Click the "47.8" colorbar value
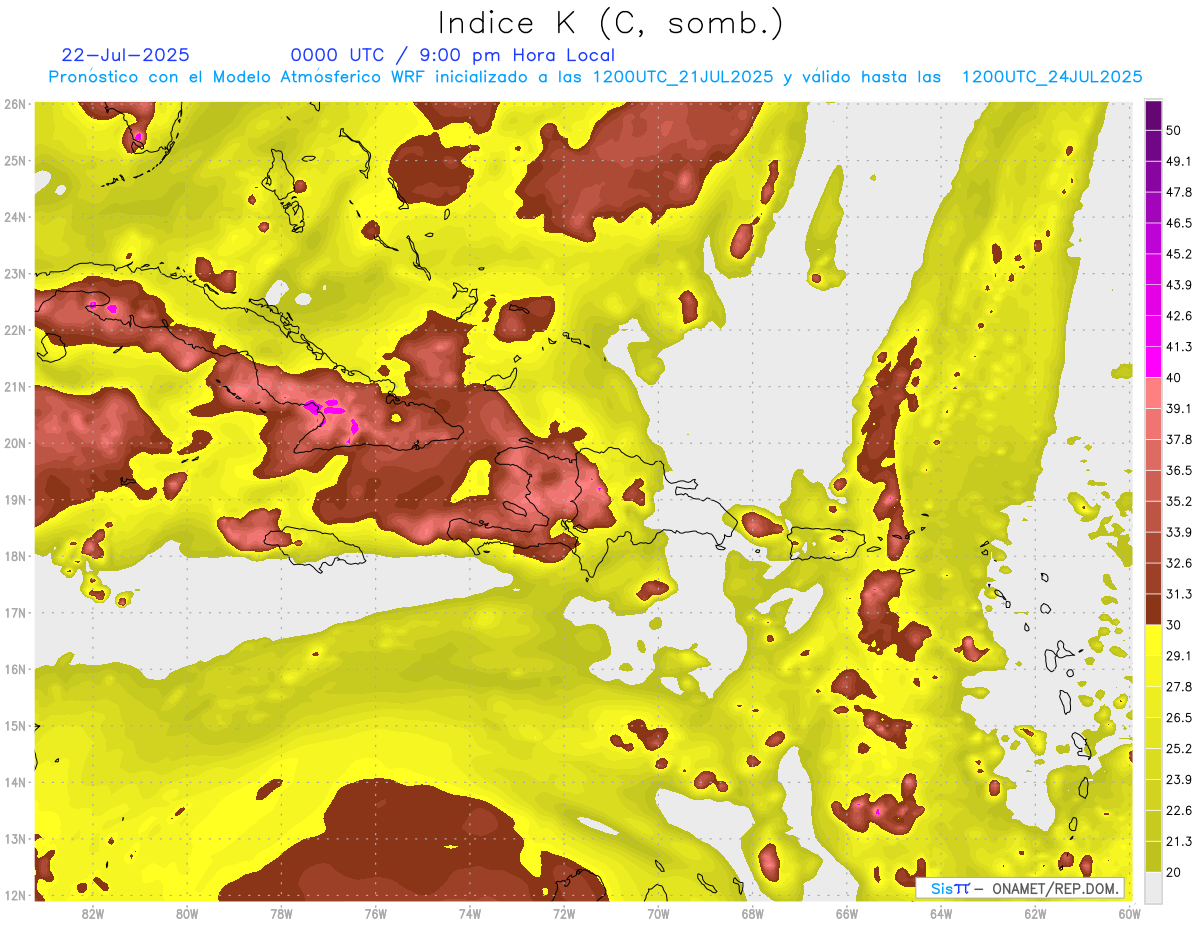This screenshot has width=1200, height=927. click(1179, 193)
